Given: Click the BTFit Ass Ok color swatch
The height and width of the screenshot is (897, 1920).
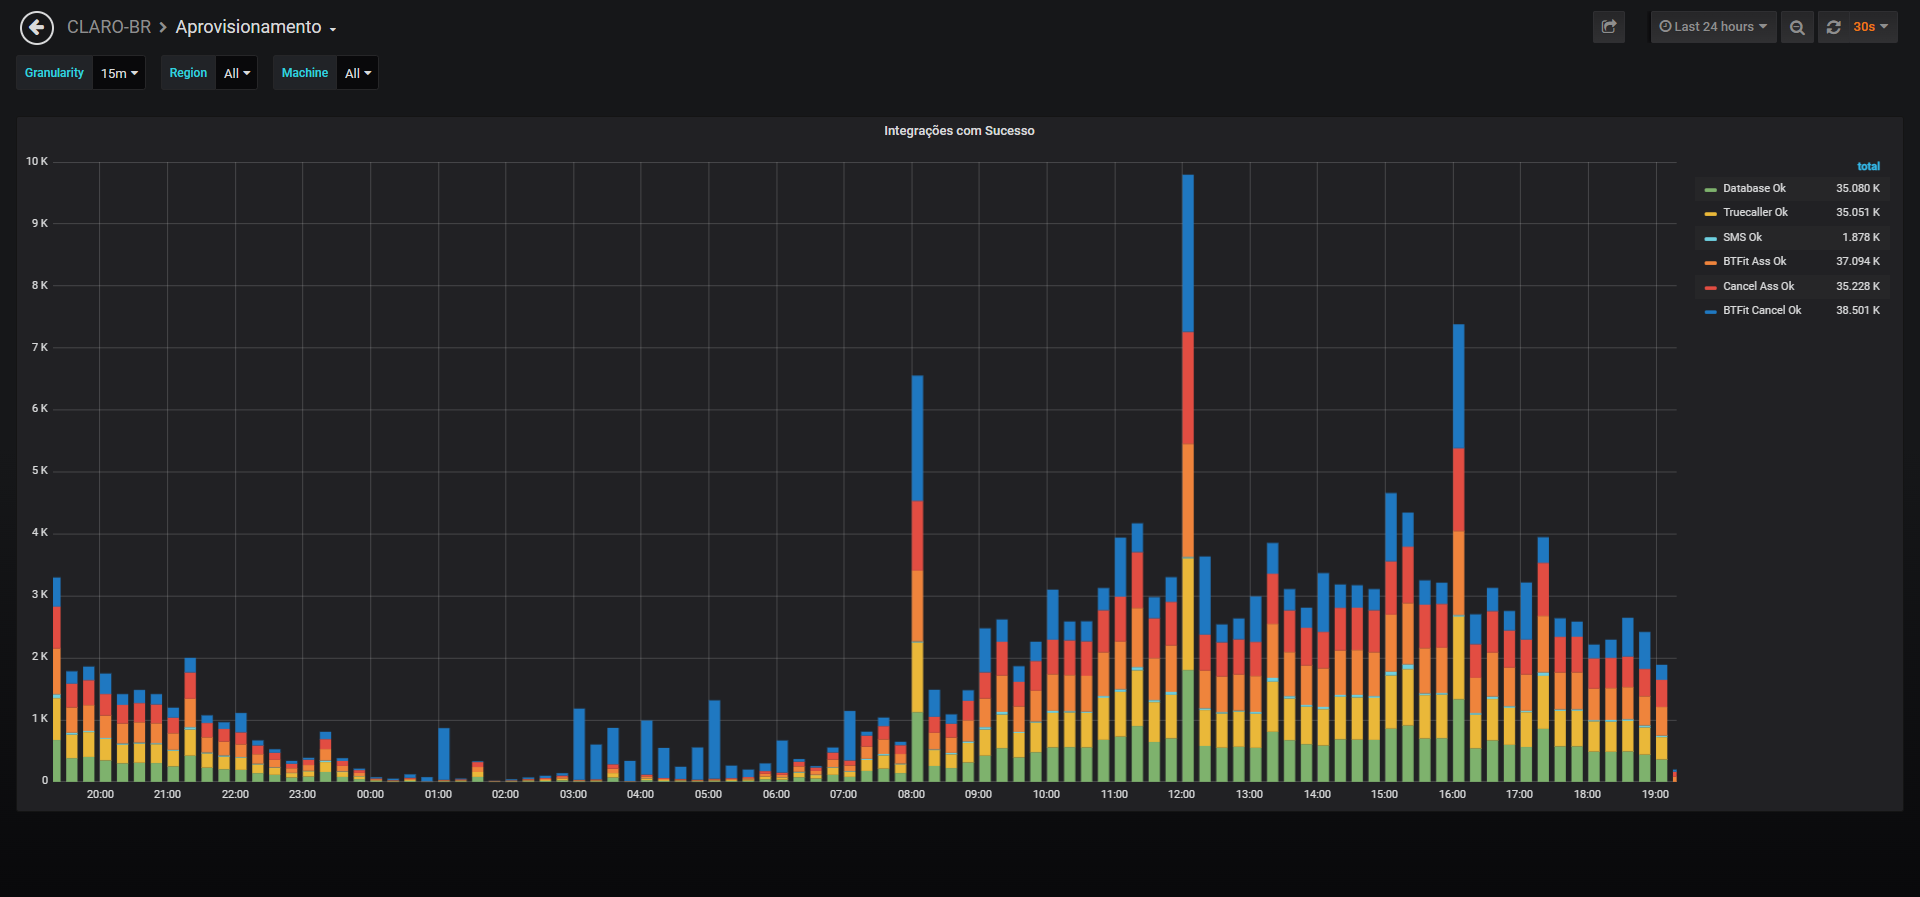Looking at the screenshot, I should click(1710, 262).
